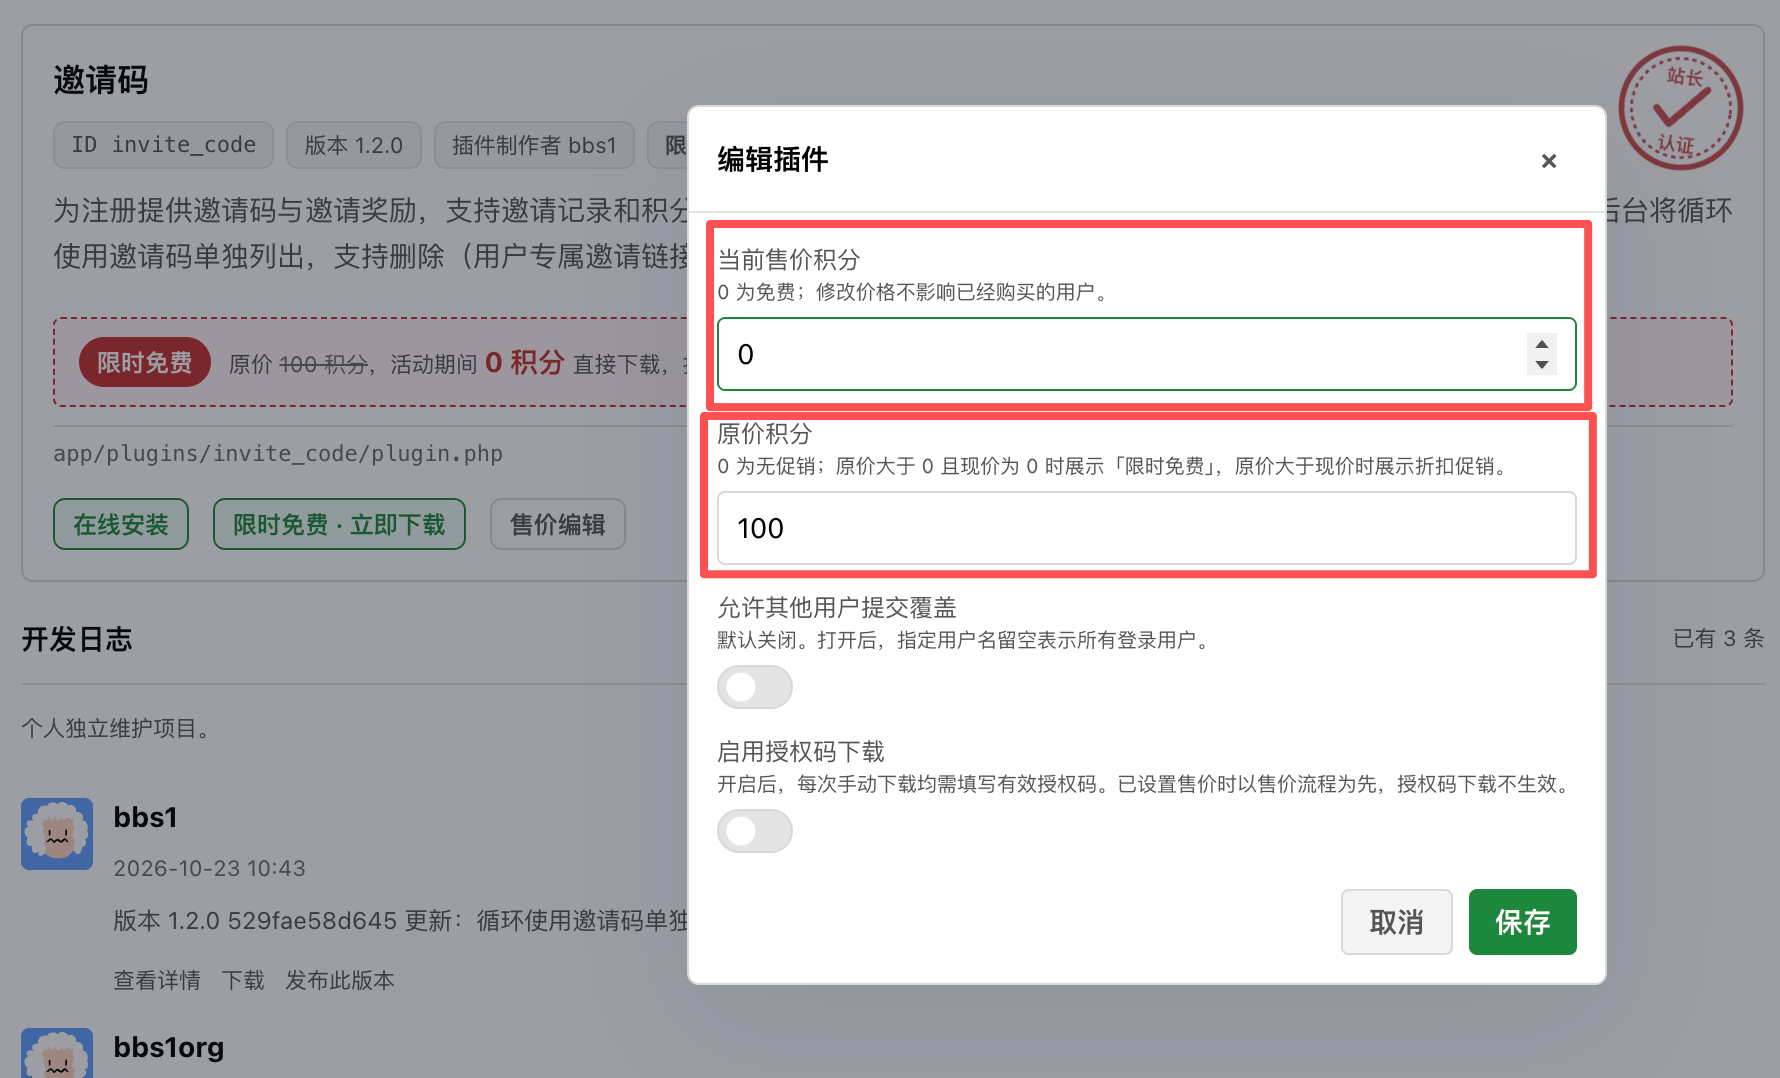Click bbs1org's avatar

click(57, 1053)
